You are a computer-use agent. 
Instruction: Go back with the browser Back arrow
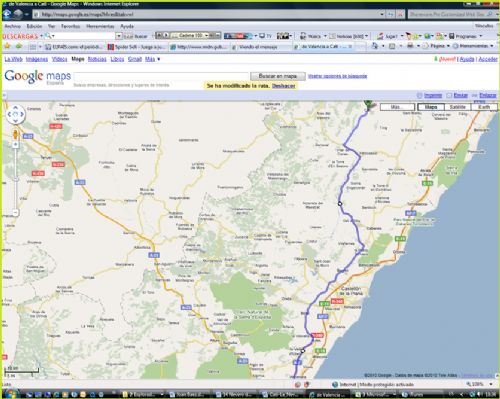(7, 14)
